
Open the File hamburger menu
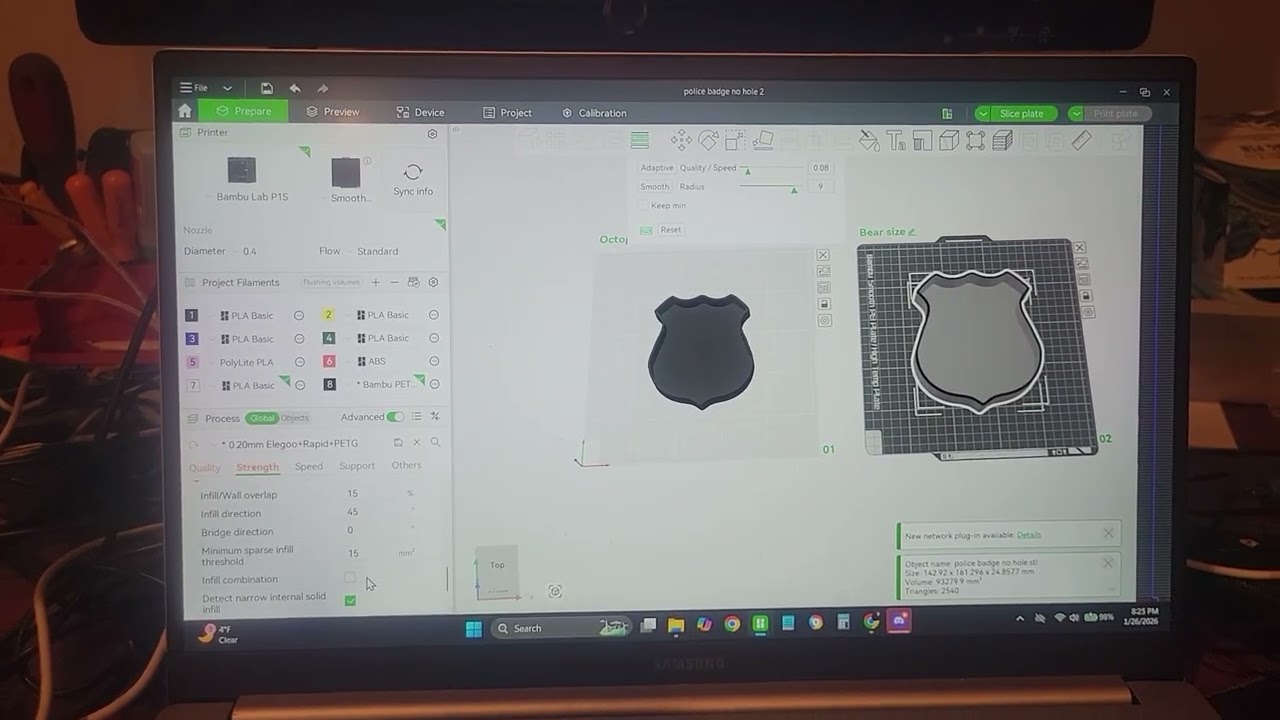pyautogui.click(x=194, y=88)
